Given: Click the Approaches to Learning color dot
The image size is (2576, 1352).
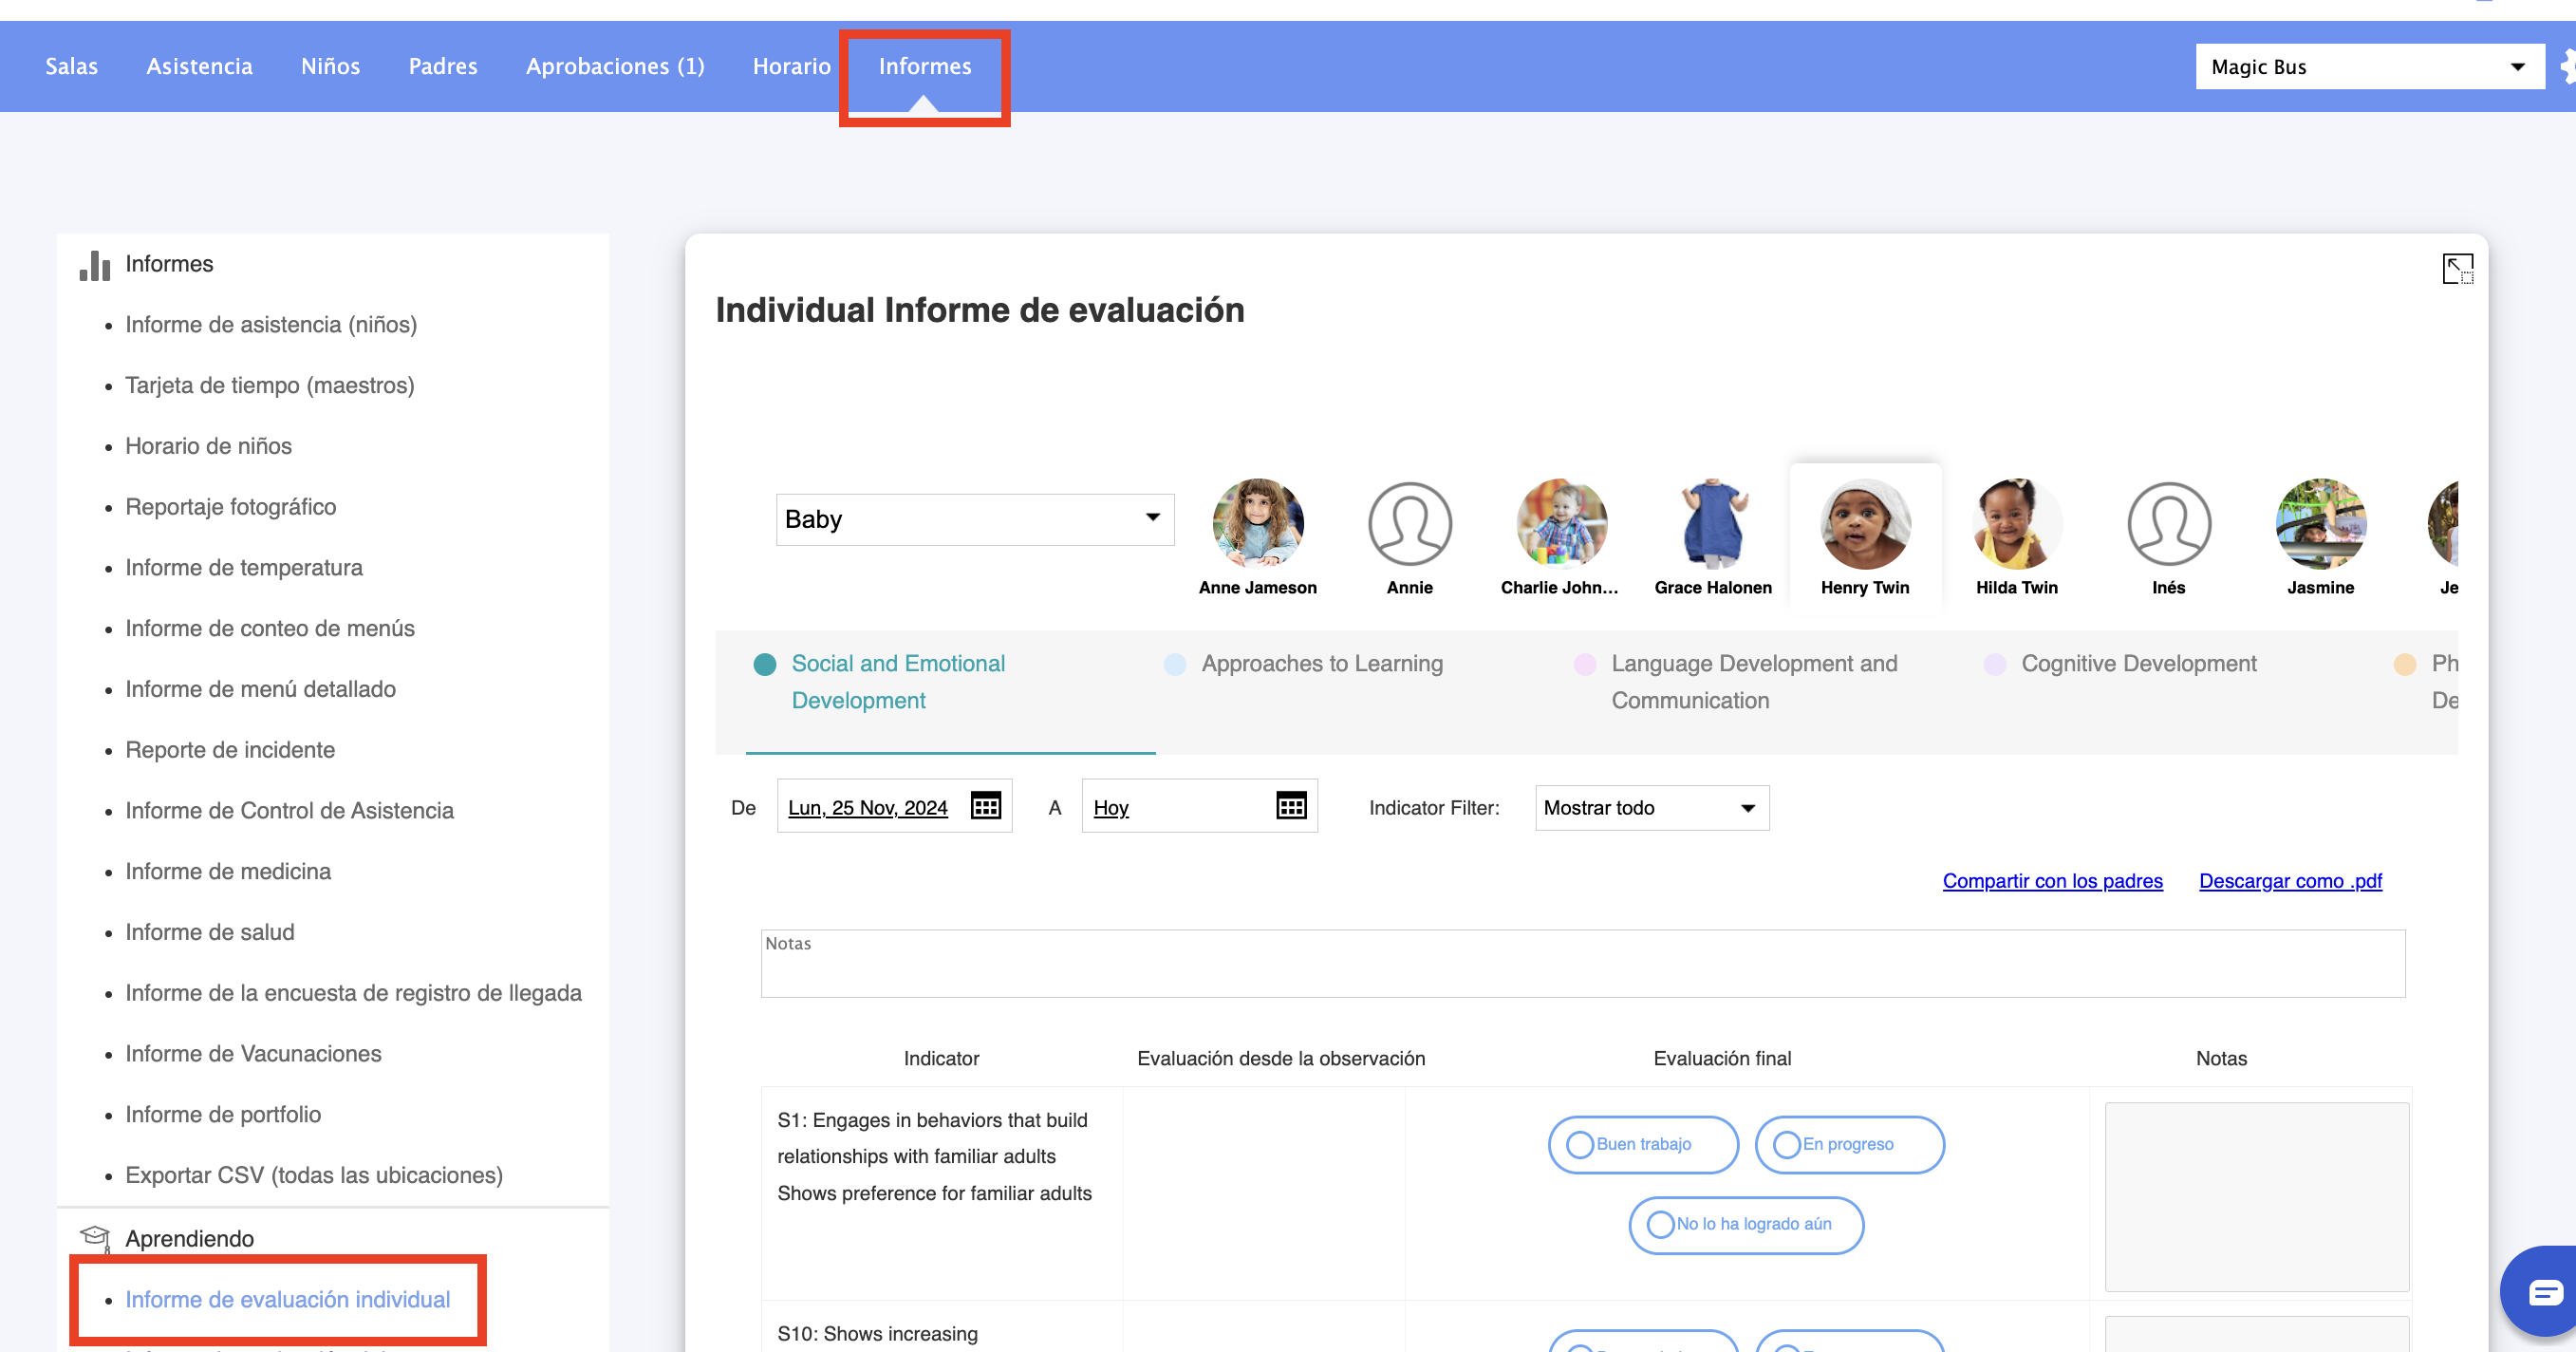Looking at the screenshot, I should click(1174, 665).
